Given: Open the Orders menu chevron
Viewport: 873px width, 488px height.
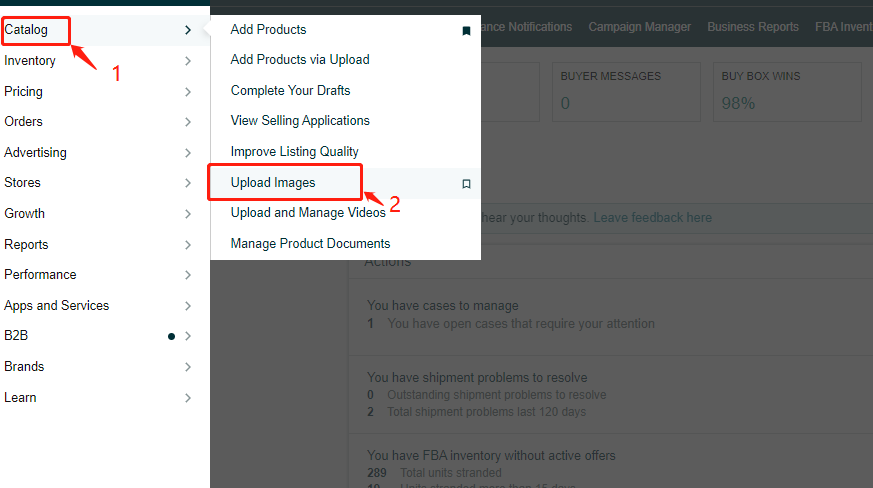Looking at the screenshot, I should click(188, 122).
